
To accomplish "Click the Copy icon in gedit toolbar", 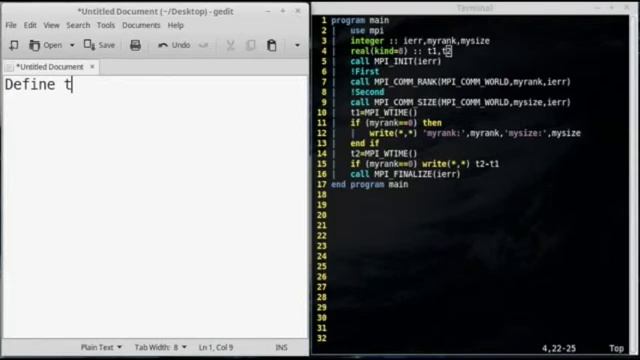I will (x=251, y=45).
